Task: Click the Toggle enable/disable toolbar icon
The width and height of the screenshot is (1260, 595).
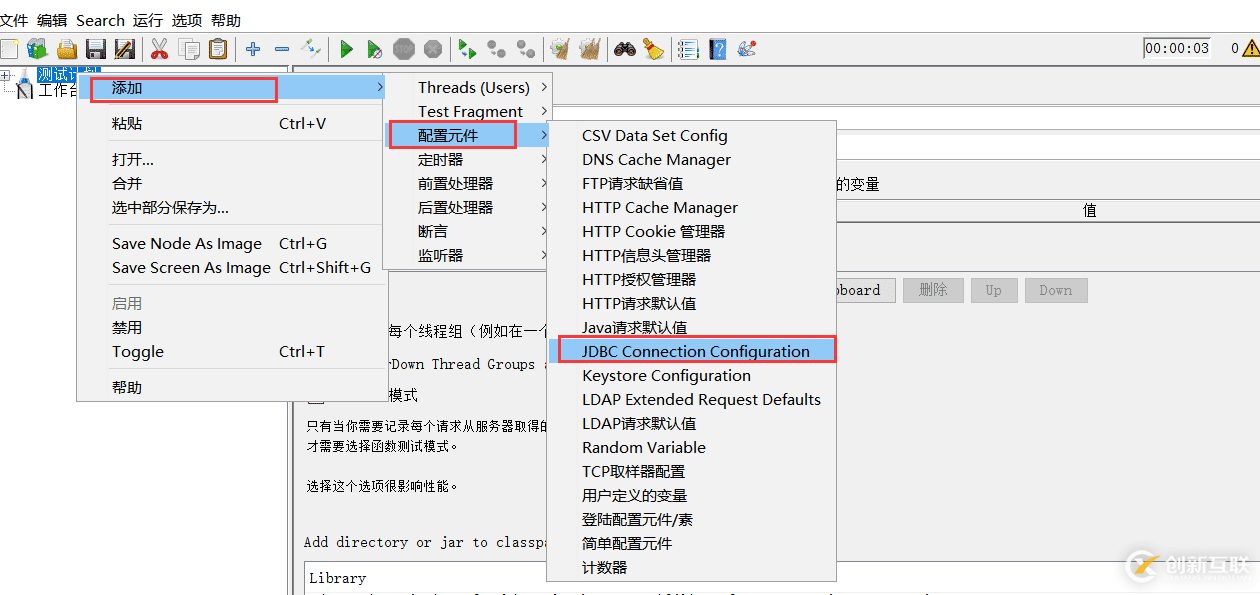Action: point(311,48)
